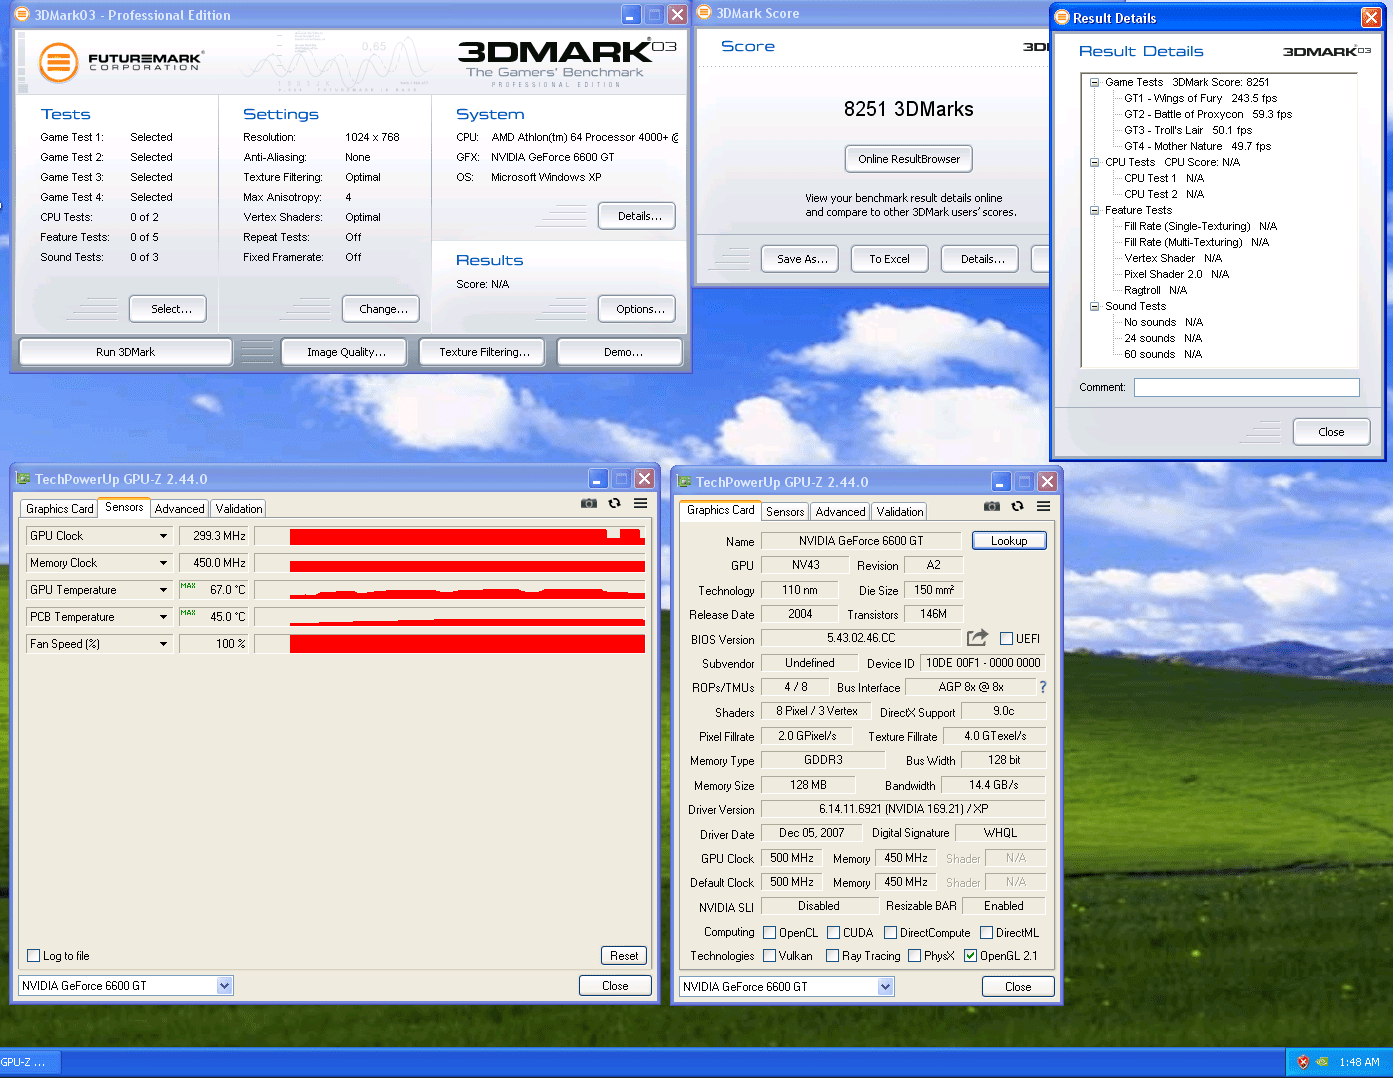Toggle the Ray Tracing checkbox
This screenshot has width=1393, height=1078.
point(833,956)
